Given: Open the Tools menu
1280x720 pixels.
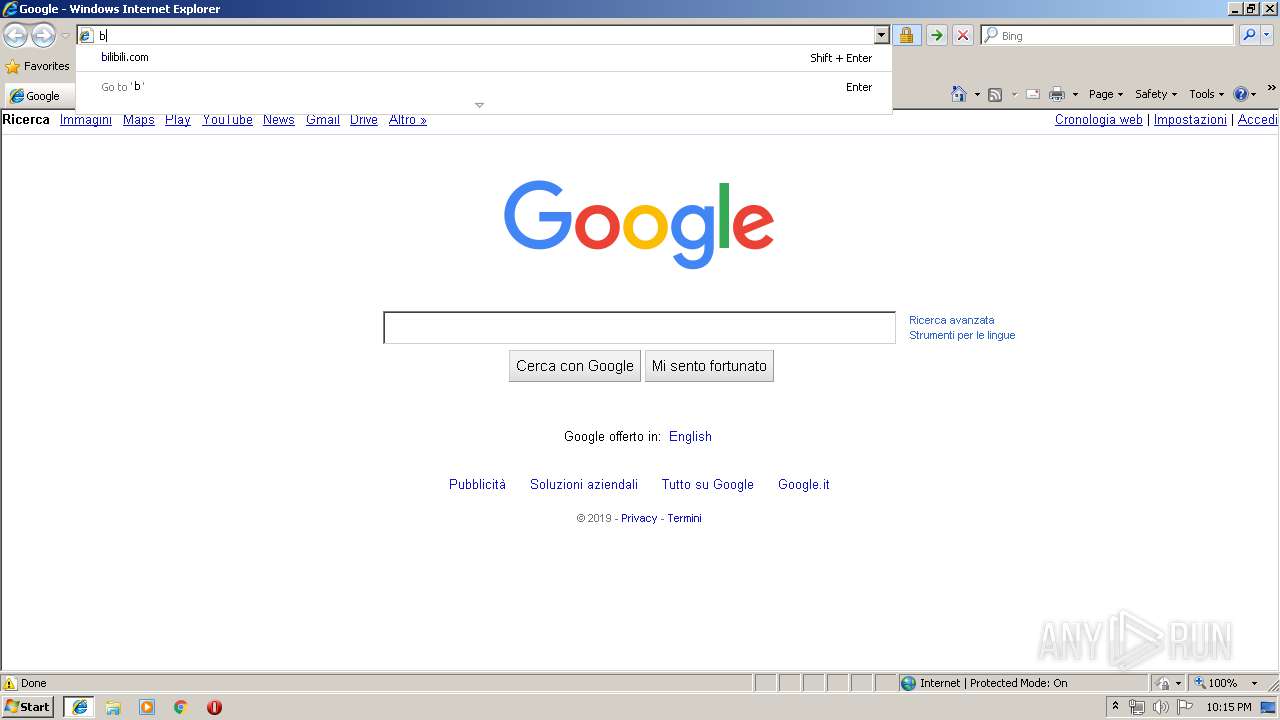Looking at the screenshot, I should tap(1207, 94).
